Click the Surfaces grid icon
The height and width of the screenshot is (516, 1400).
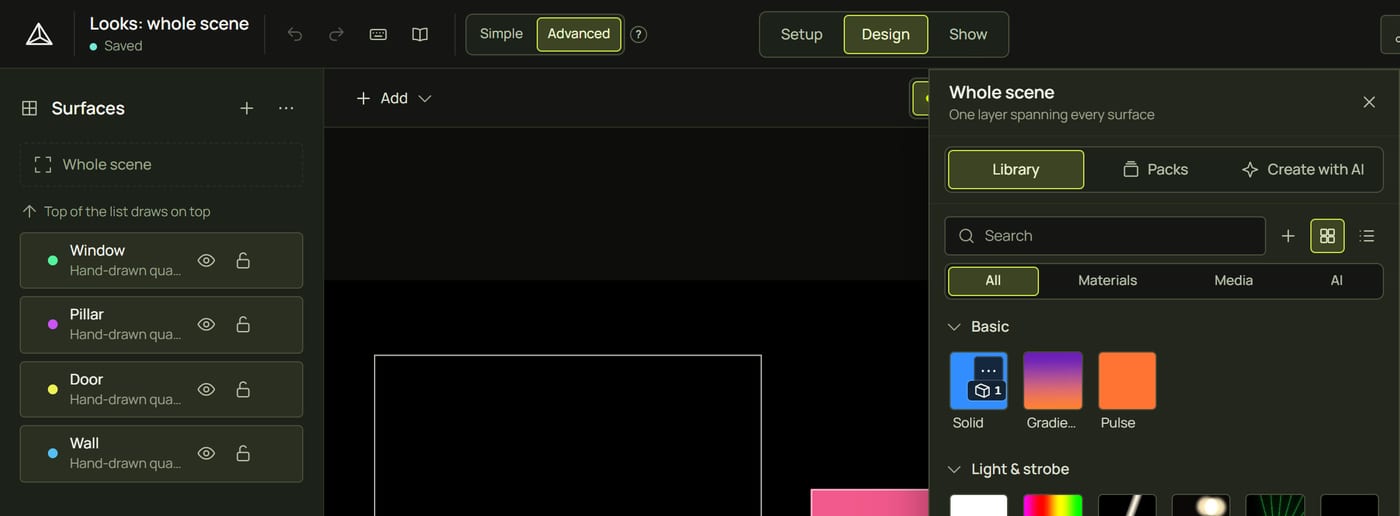30,108
